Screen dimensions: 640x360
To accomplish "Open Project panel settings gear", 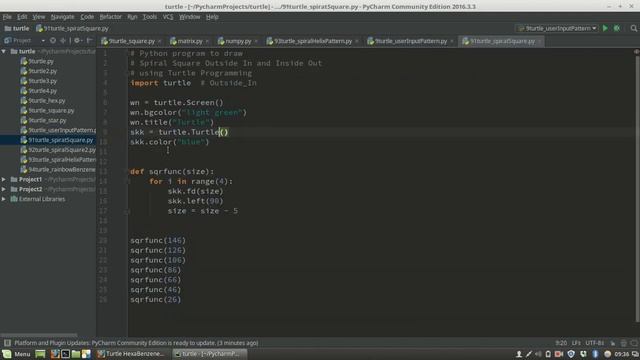I will tap(77, 41).
